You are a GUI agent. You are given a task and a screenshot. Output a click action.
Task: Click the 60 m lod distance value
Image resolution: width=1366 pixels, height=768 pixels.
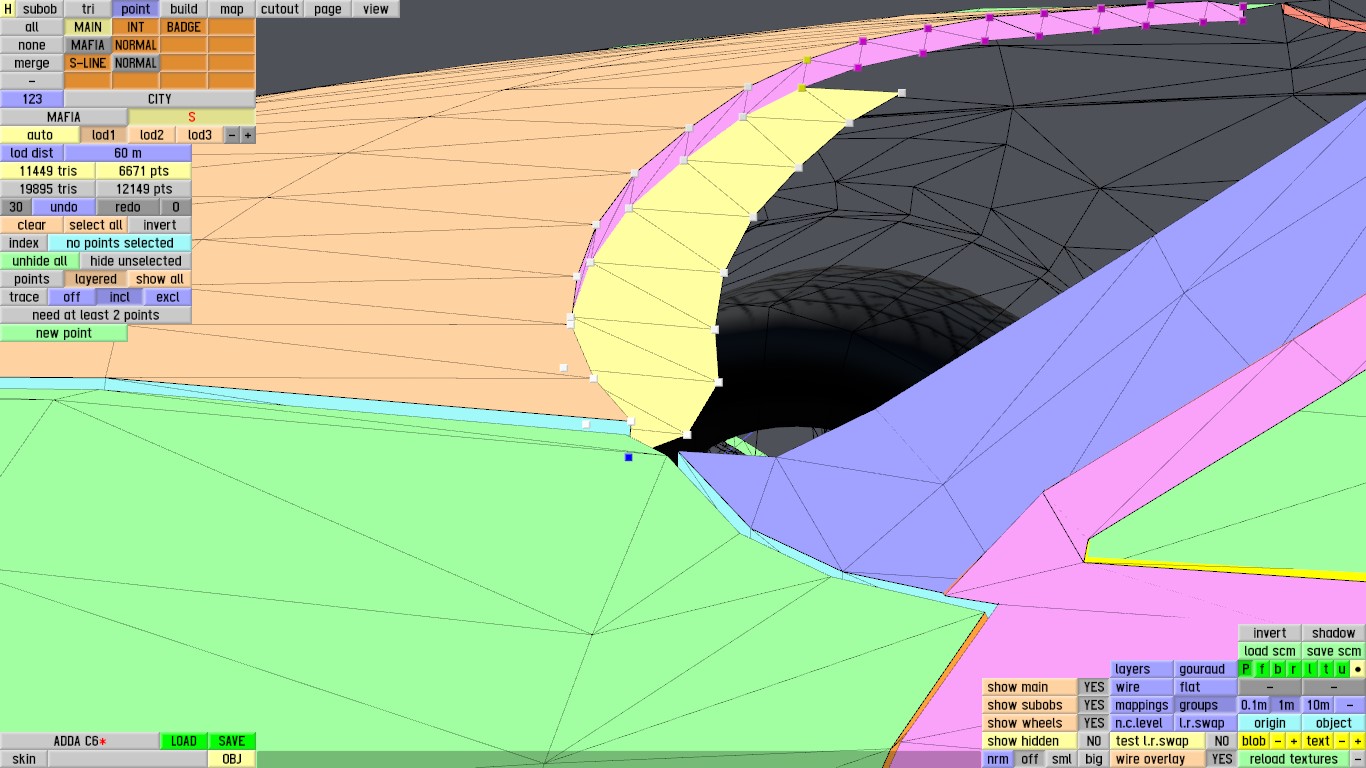coord(128,153)
